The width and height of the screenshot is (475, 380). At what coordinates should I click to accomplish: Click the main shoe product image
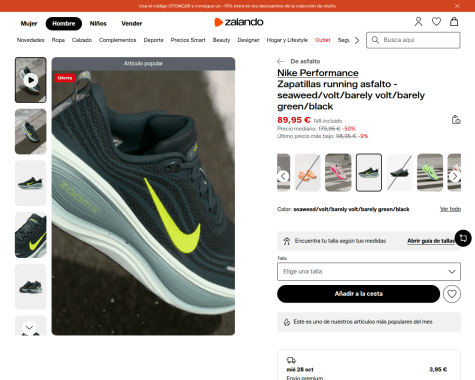(143, 203)
